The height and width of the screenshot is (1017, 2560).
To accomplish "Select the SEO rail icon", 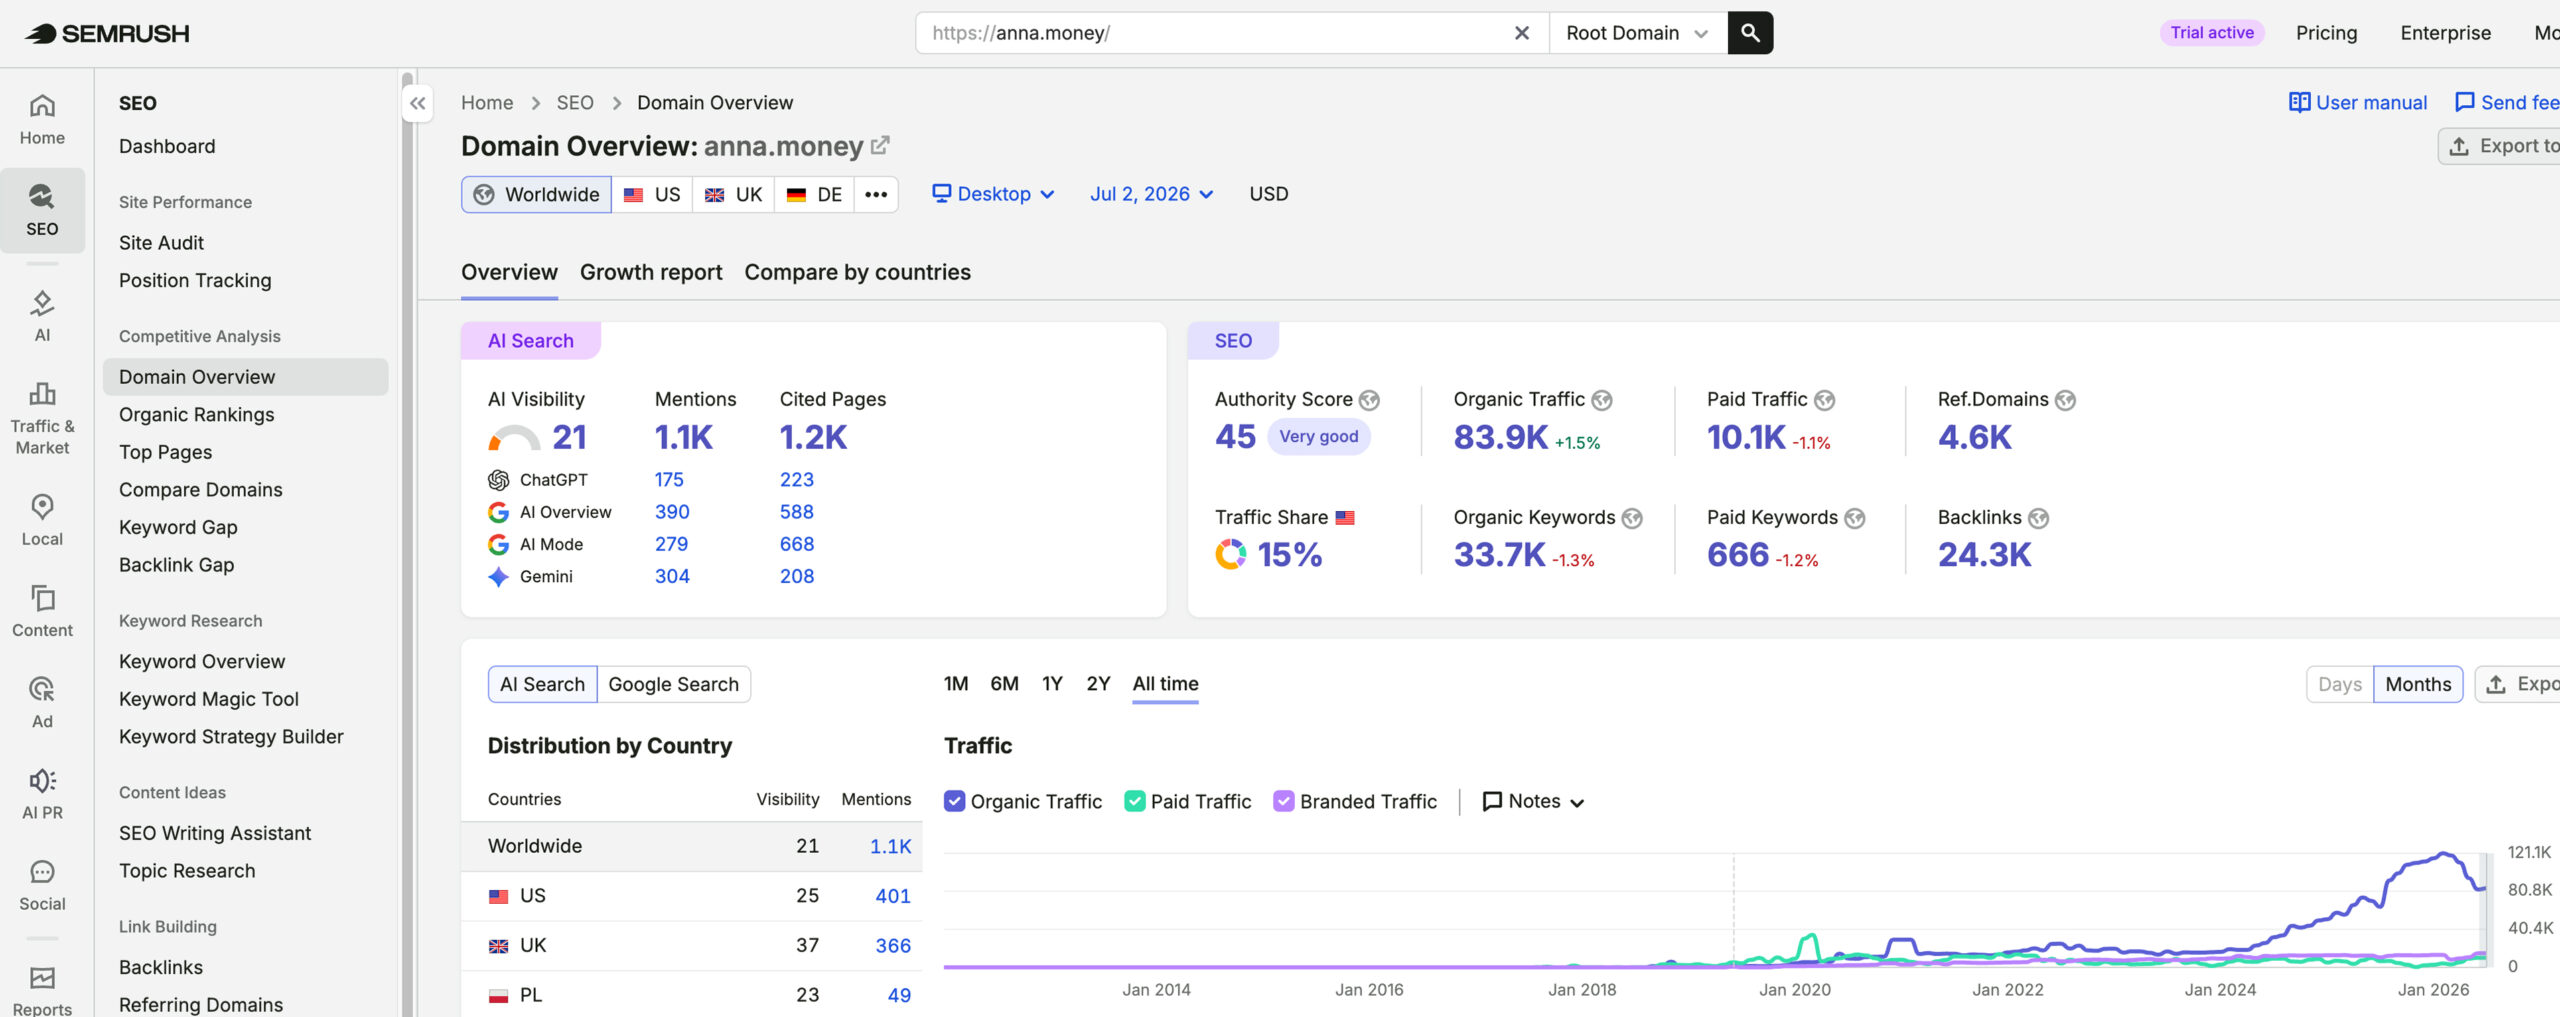I will click(x=42, y=210).
